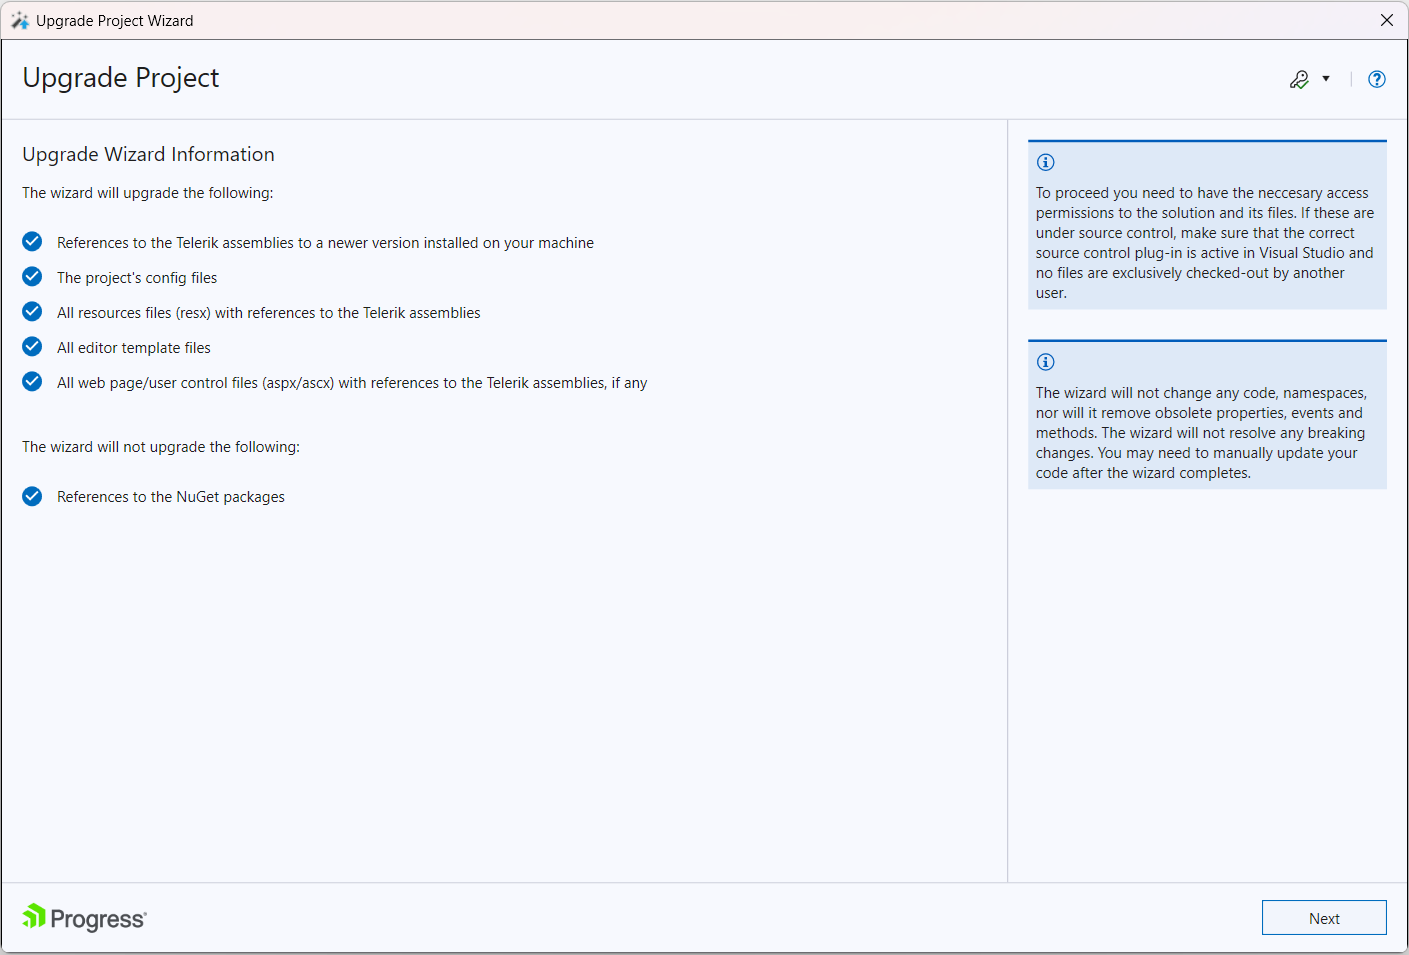Select the top blue information panel
This screenshot has width=1409, height=955.
1207,225
